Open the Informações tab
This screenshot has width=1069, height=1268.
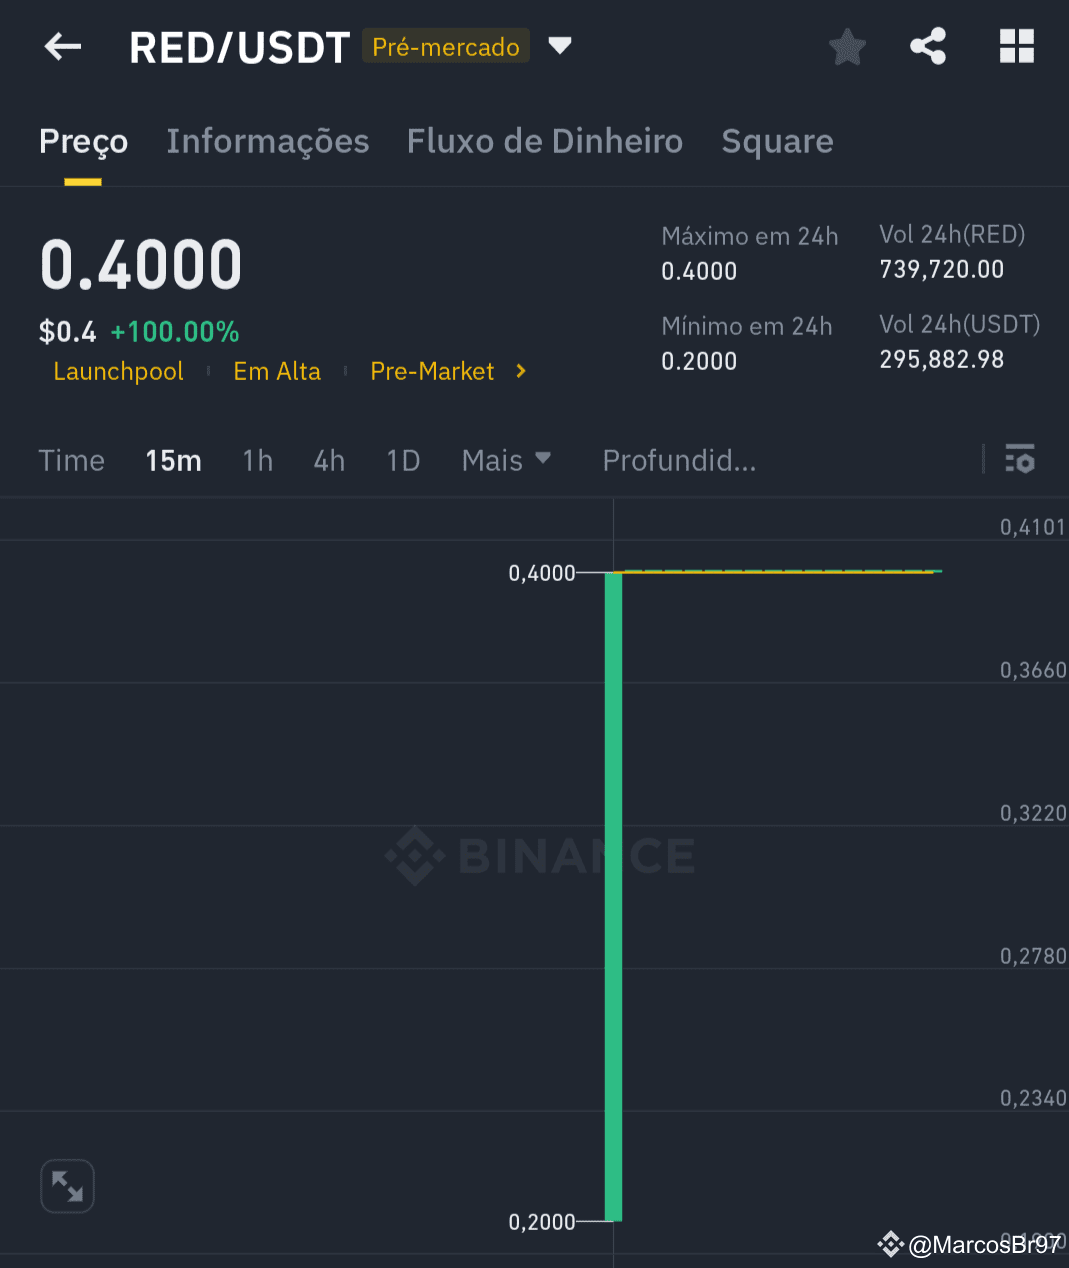[x=268, y=142]
